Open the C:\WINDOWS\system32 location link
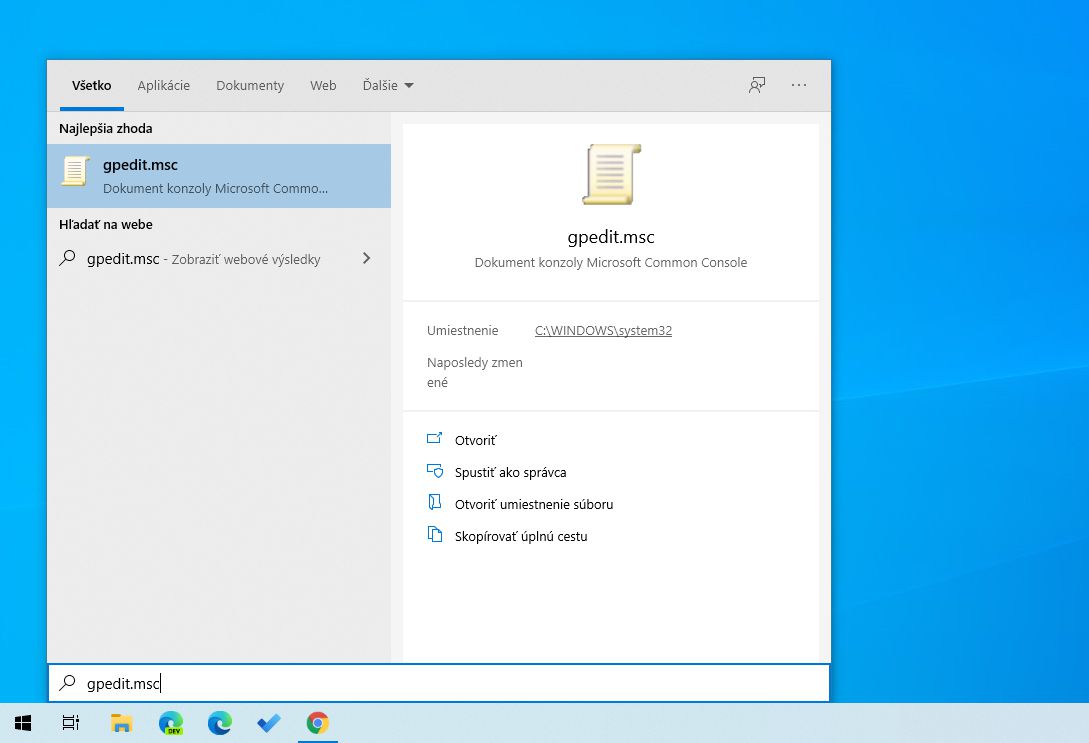Viewport: 1089px width, 743px height. pyautogui.click(x=604, y=331)
